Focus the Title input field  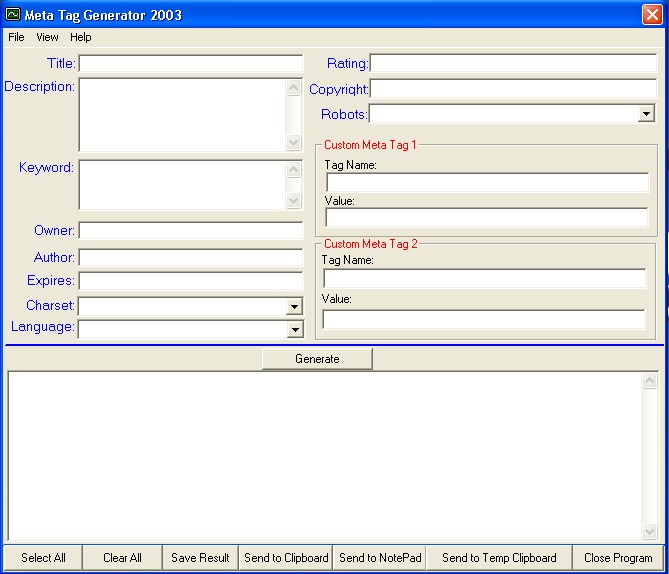190,64
